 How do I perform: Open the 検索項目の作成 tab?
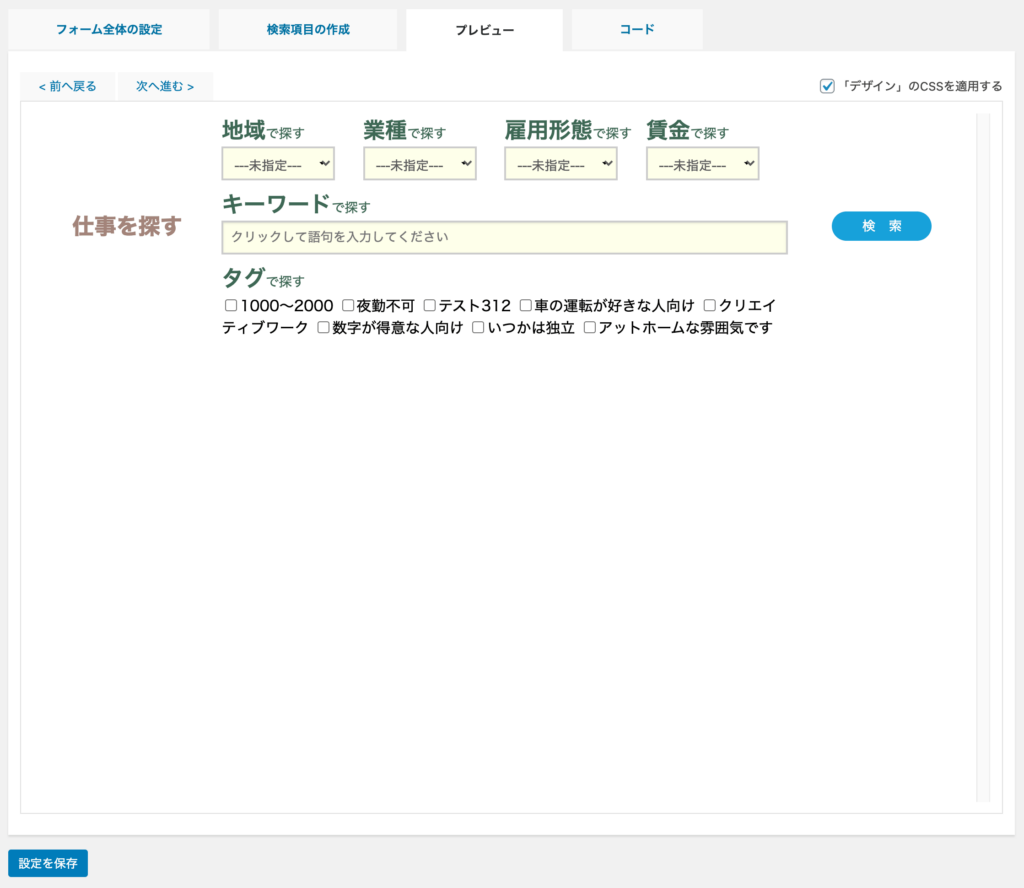tap(308, 30)
